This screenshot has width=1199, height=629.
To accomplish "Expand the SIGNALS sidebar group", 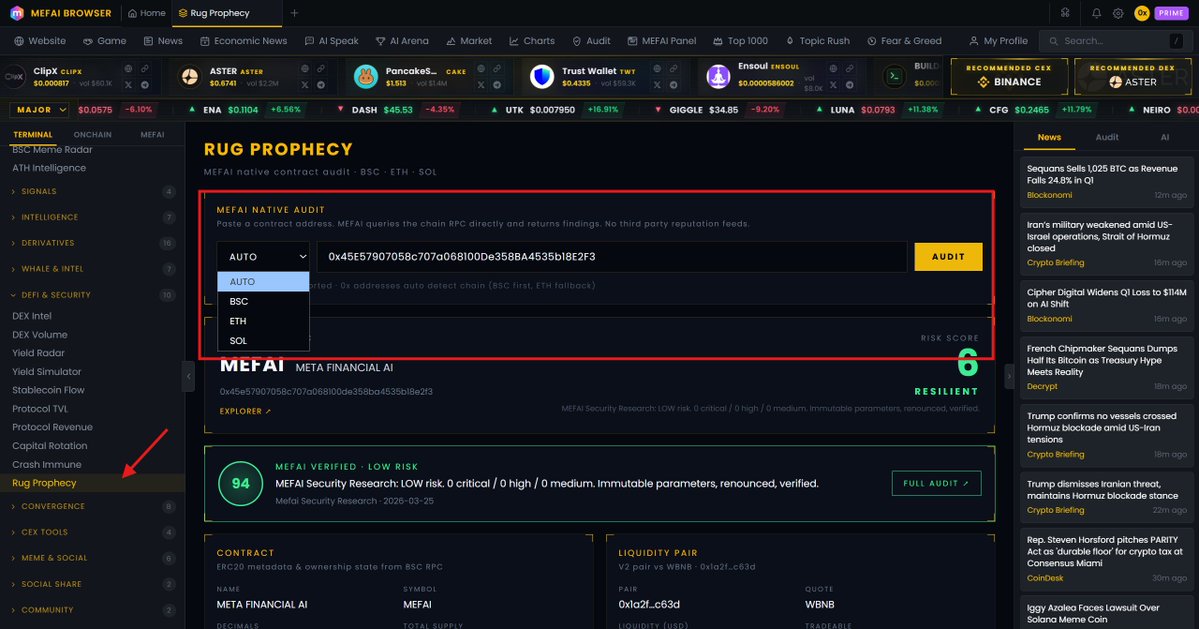I will [x=92, y=191].
